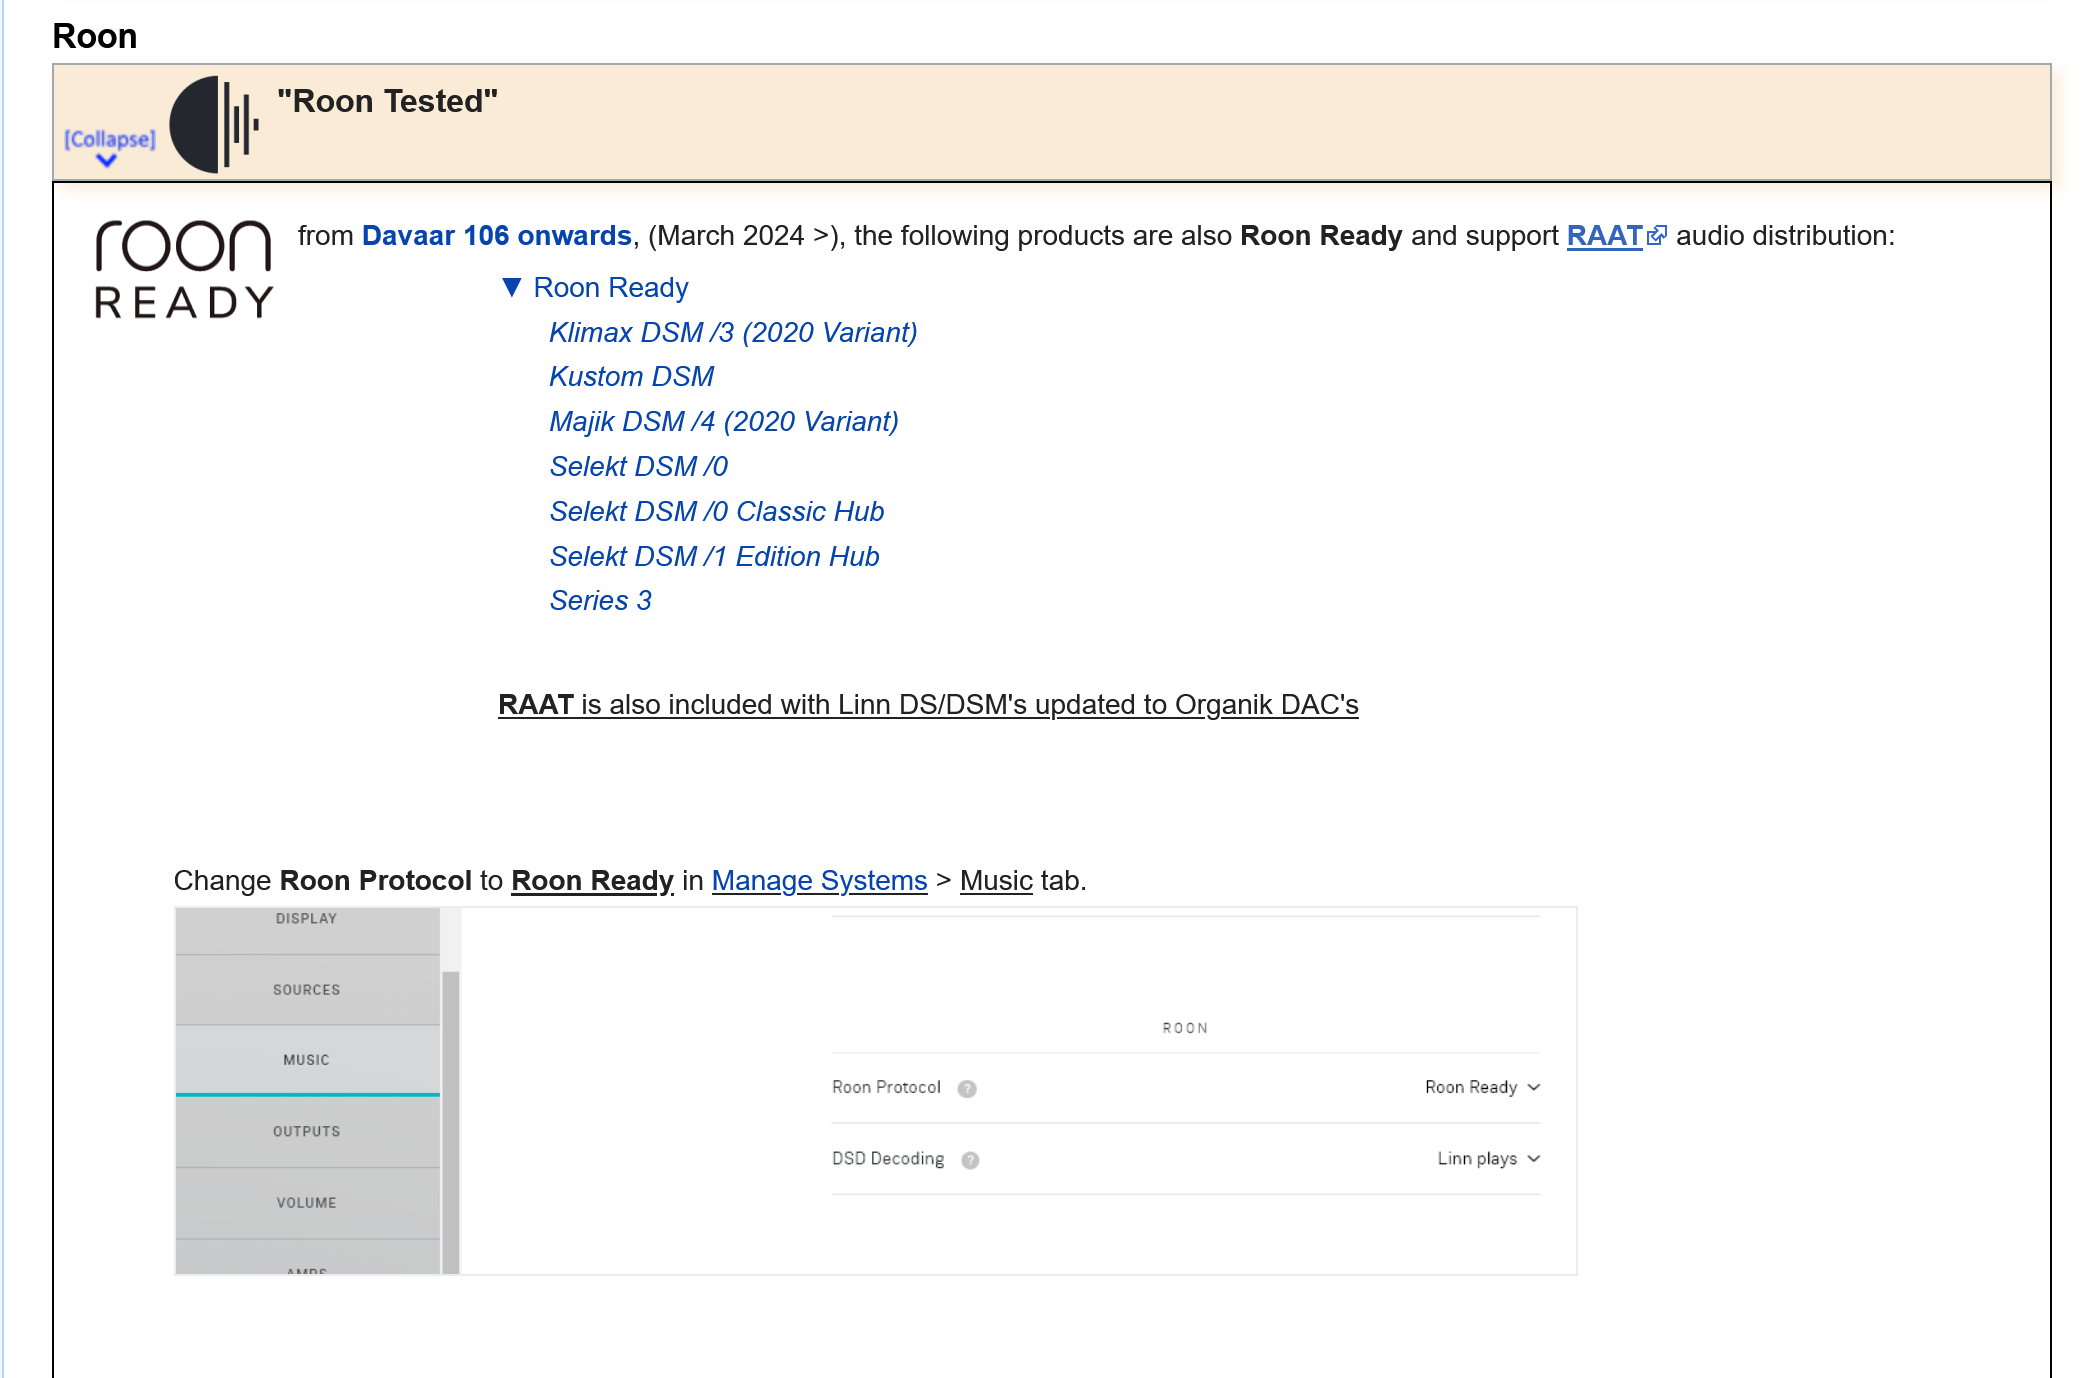Select the MUSIC tab in sidebar

(x=306, y=1060)
